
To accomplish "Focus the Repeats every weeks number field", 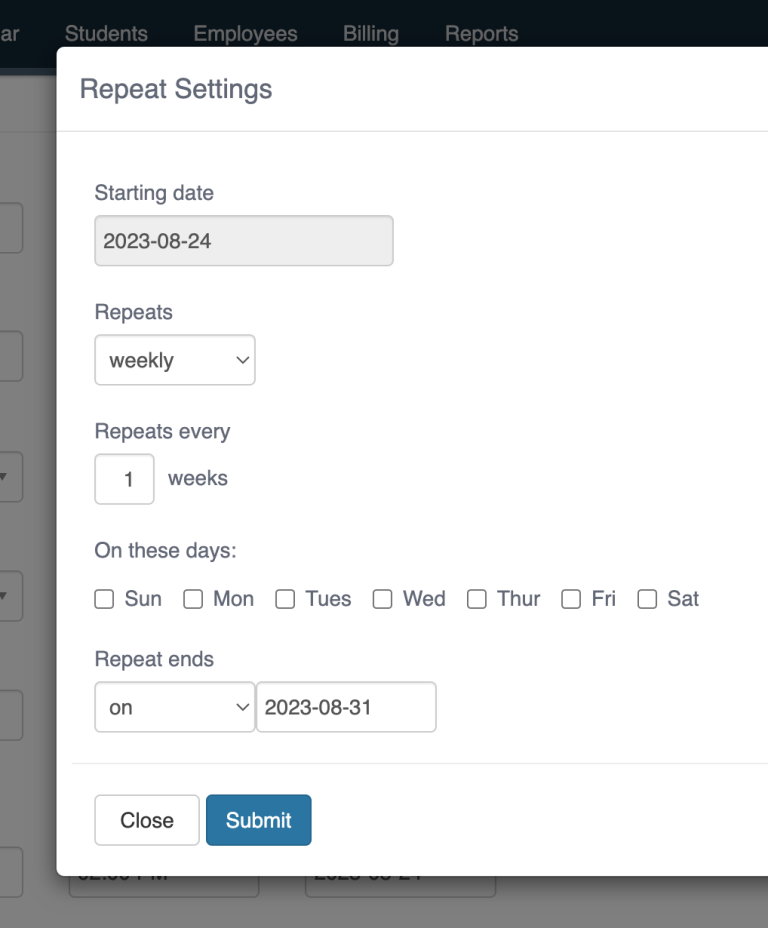I will [x=124, y=479].
